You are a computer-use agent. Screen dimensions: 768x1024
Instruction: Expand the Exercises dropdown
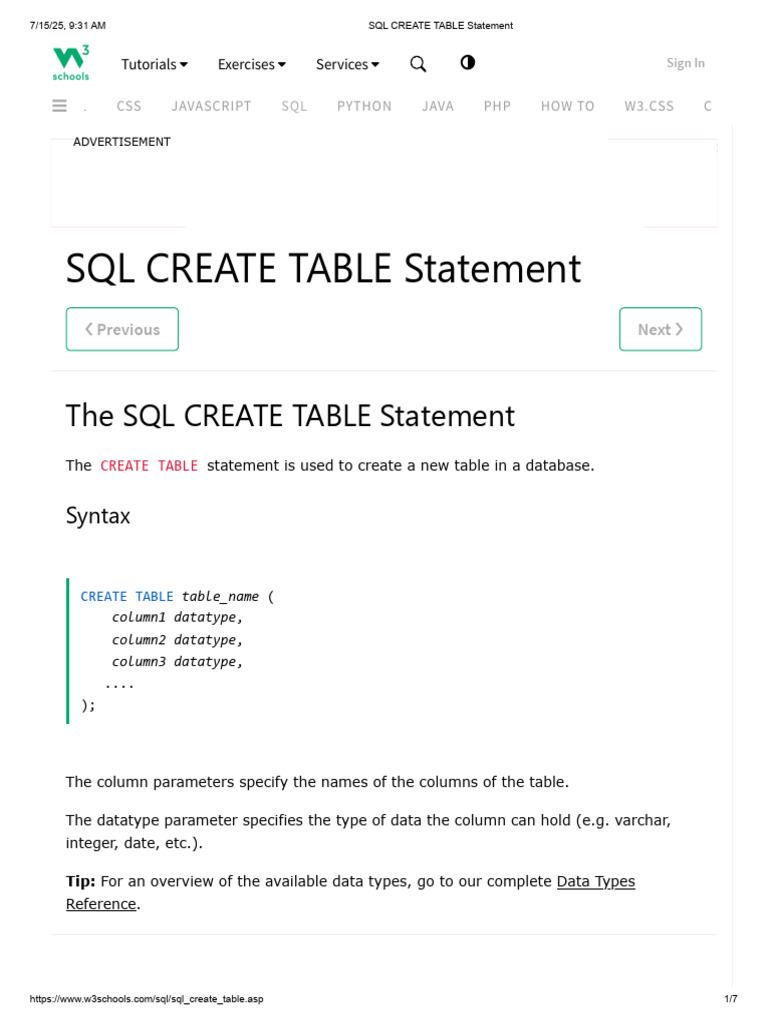[251, 64]
